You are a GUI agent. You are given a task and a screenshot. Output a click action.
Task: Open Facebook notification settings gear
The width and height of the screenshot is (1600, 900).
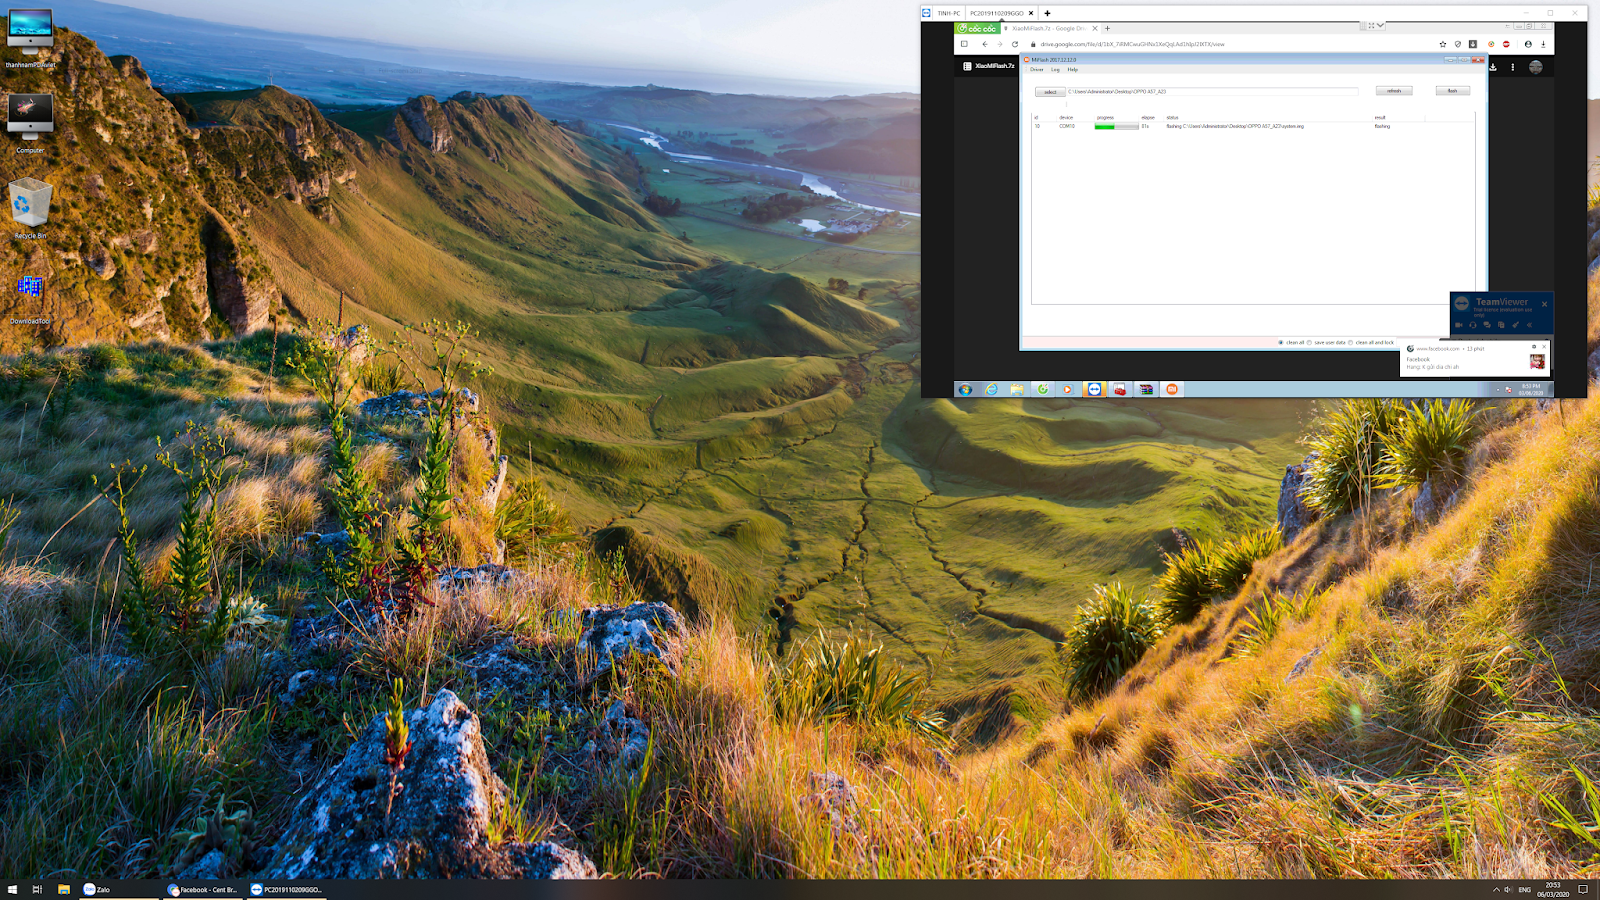(1534, 347)
